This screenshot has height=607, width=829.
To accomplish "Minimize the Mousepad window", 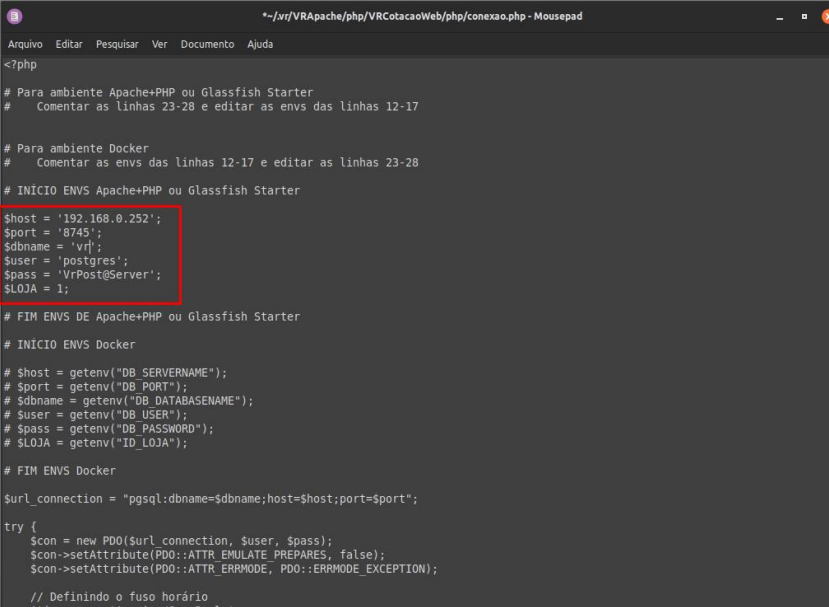I will [779, 17].
